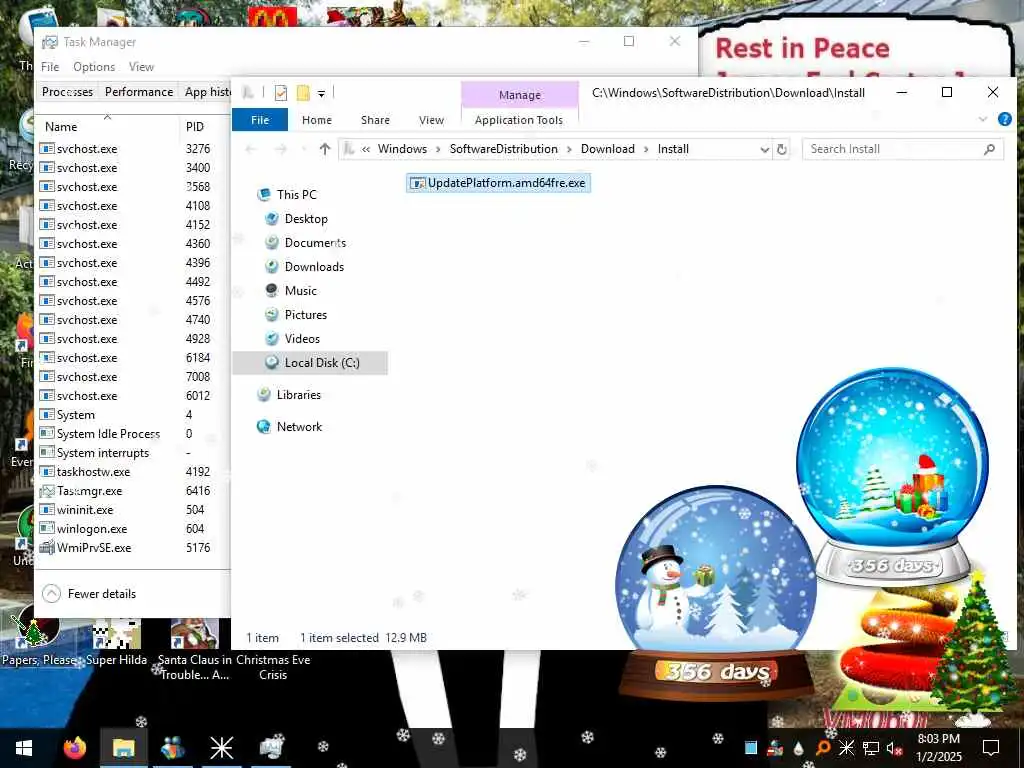Click the New Folder quick access icon
This screenshot has height=768, width=1024.
click(303, 93)
